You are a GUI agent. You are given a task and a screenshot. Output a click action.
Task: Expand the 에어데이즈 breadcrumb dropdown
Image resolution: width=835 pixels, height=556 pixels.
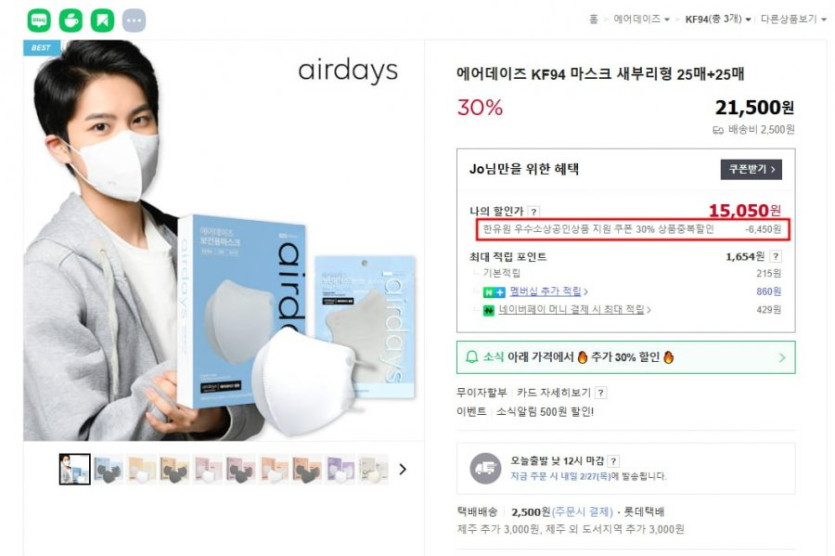click(642, 19)
